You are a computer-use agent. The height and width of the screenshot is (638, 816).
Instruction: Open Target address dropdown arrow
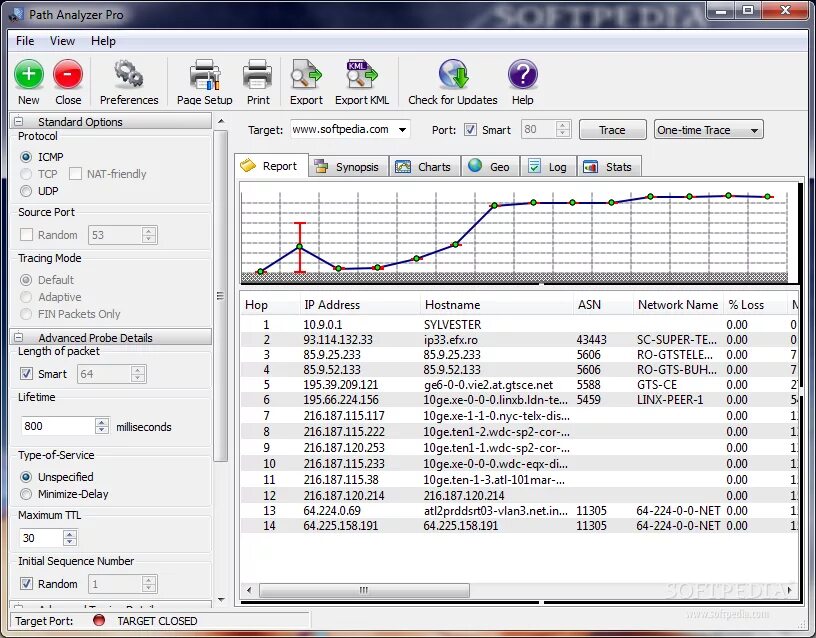(x=402, y=130)
